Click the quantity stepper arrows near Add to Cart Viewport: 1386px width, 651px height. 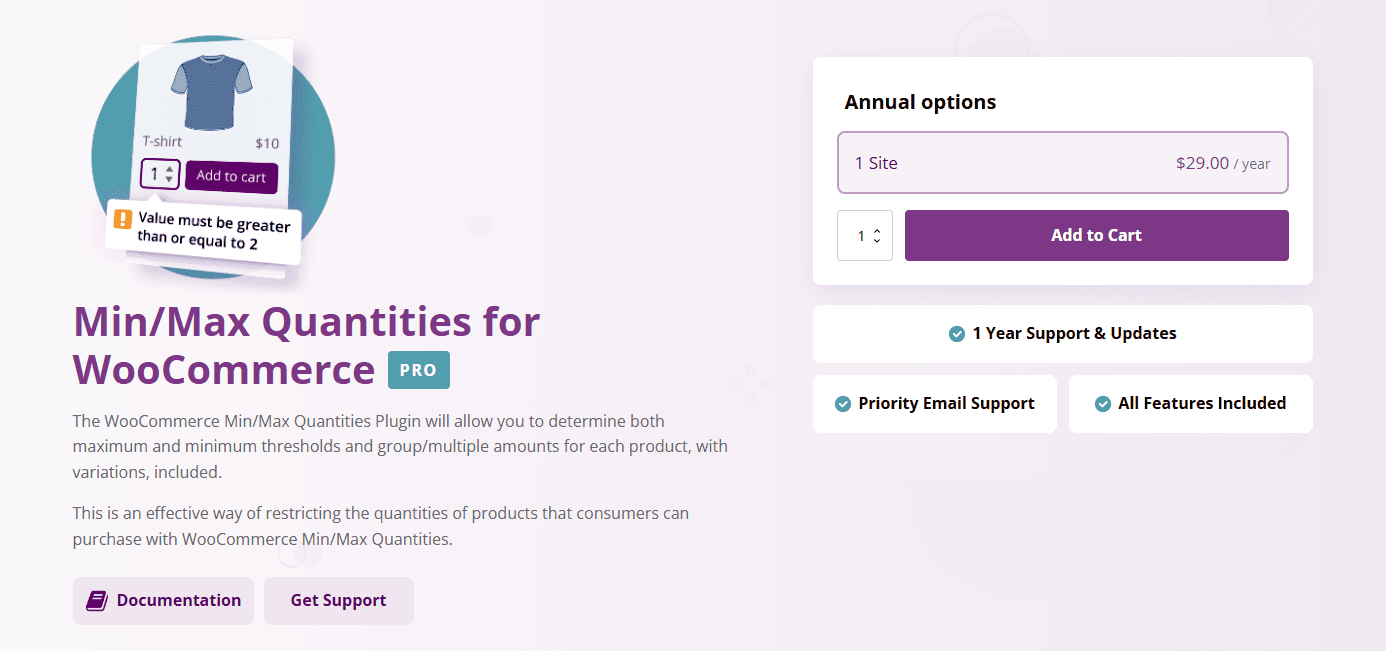click(877, 236)
